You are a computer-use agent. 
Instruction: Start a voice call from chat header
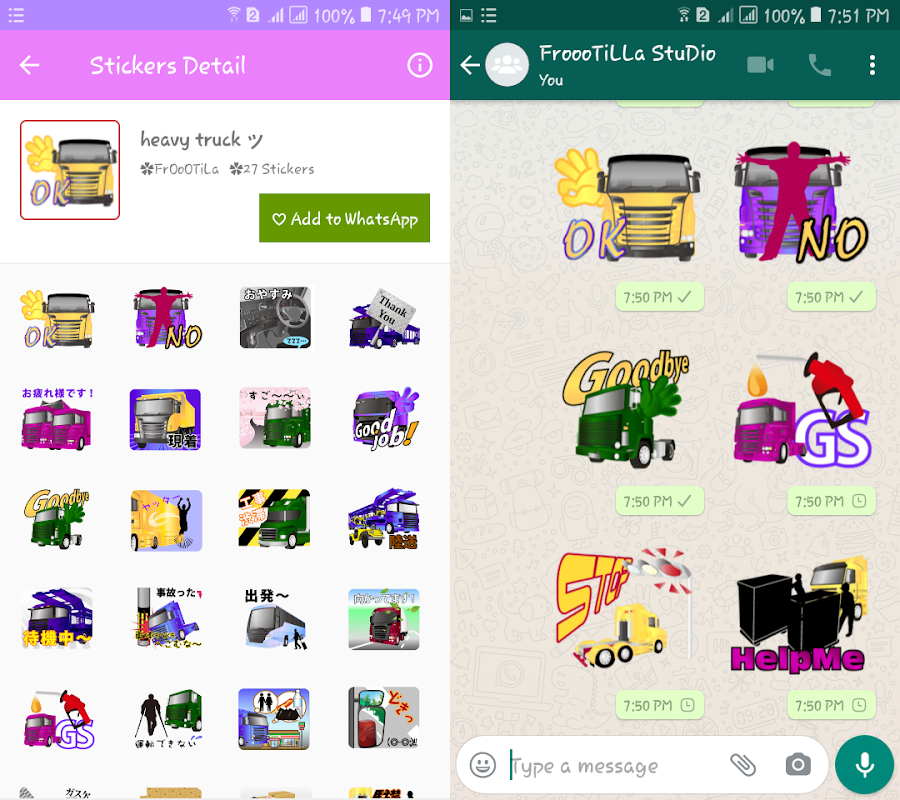click(x=819, y=65)
